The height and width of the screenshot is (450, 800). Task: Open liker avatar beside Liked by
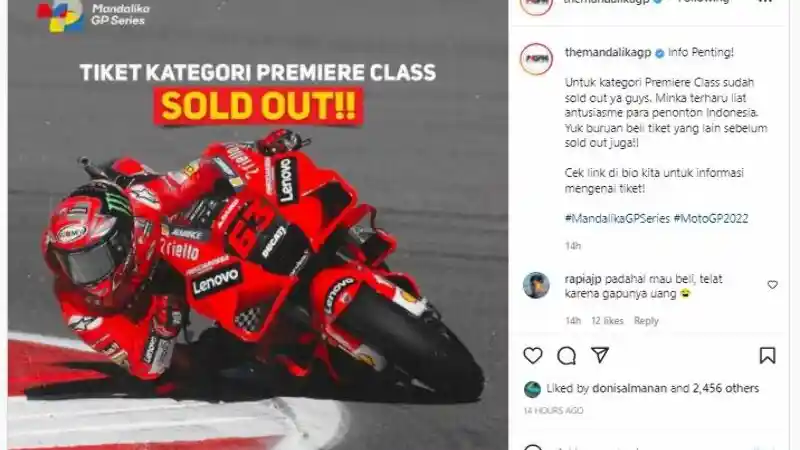click(x=532, y=389)
